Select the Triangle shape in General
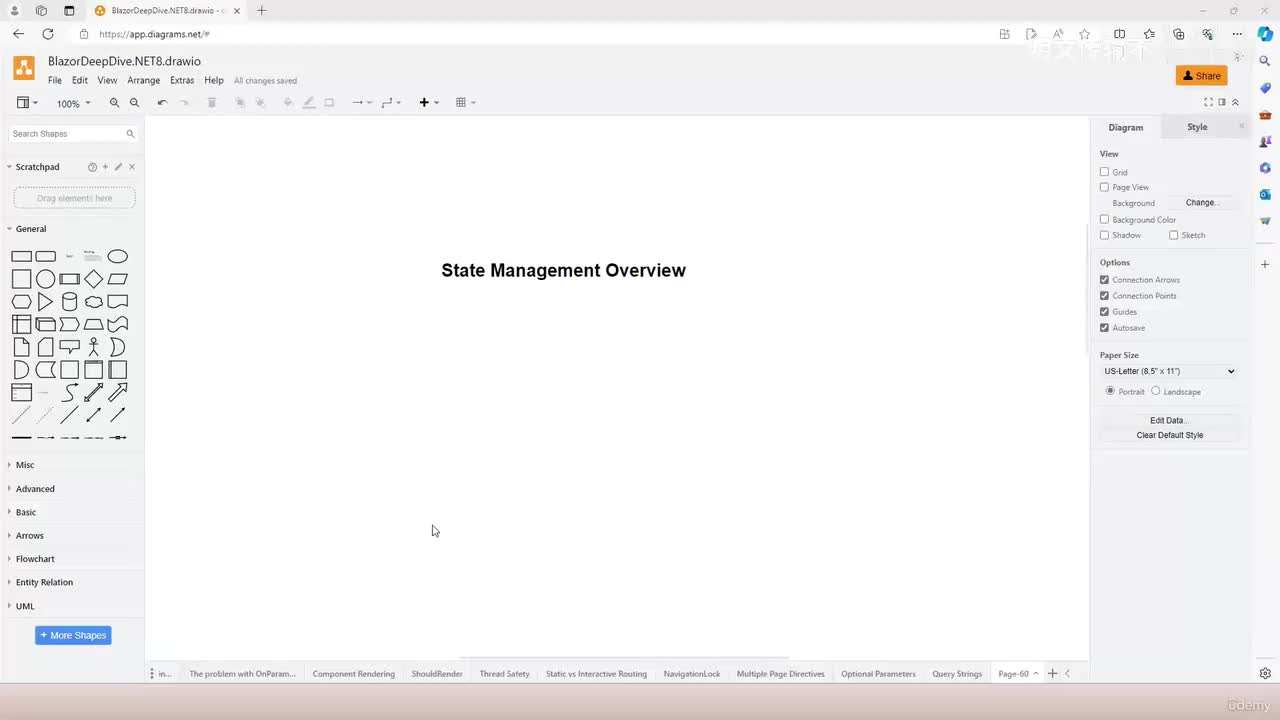Image resolution: width=1280 pixels, height=720 pixels. pos(45,302)
